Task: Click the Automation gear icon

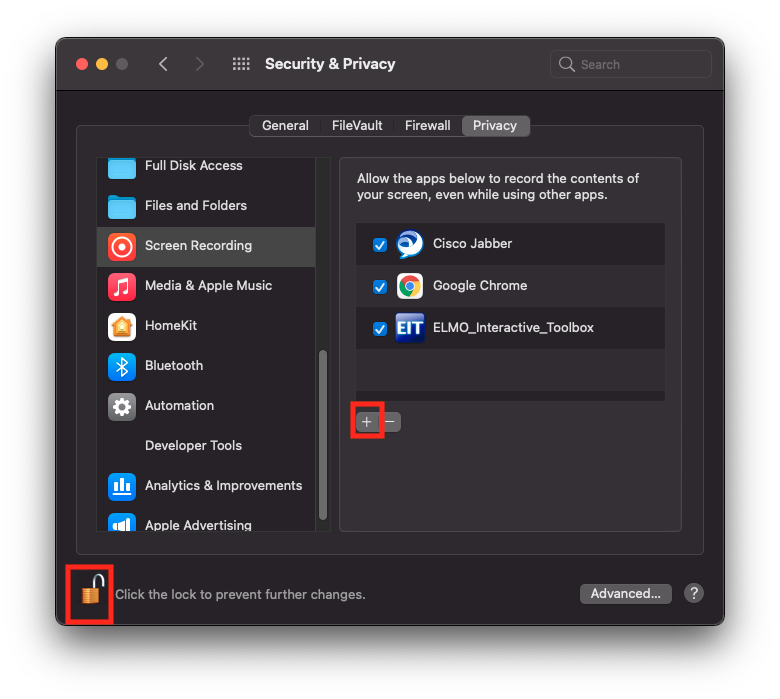Action: pos(122,406)
